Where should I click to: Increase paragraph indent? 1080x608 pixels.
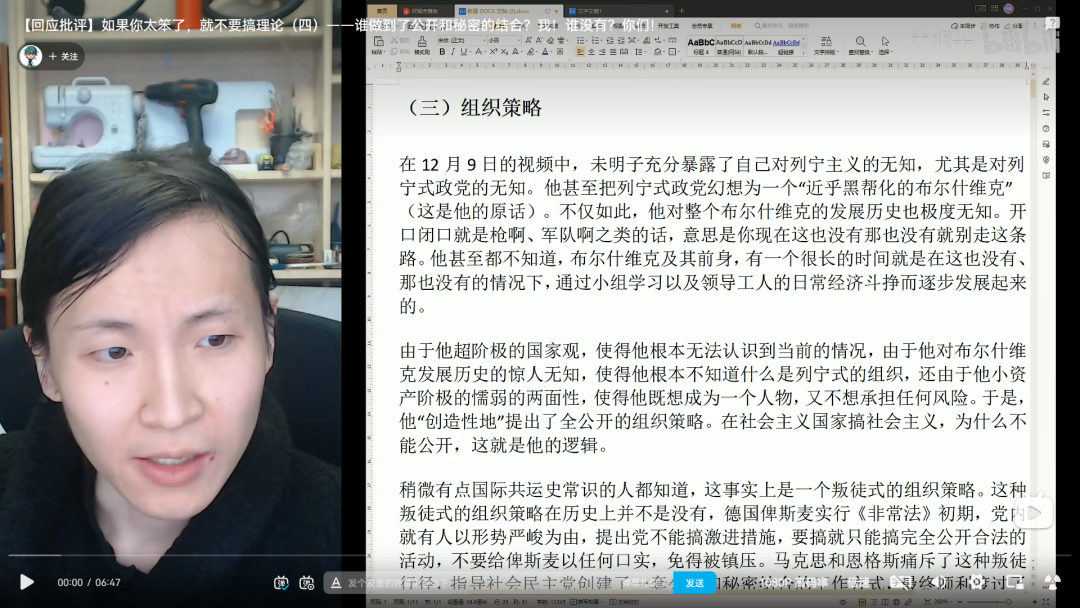click(621, 41)
